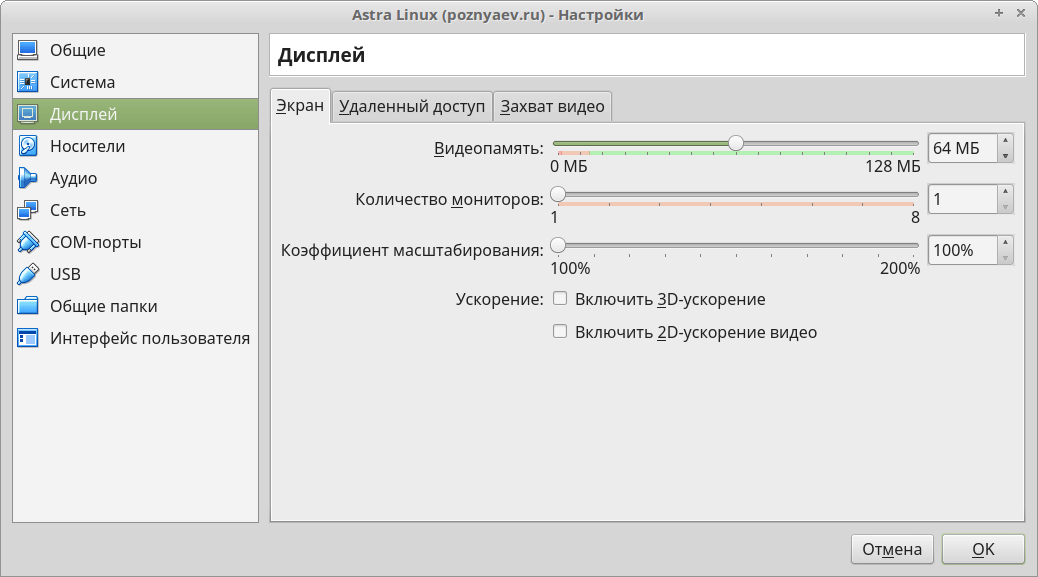Click the Общие папки folder icon

pyautogui.click(x=28, y=306)
